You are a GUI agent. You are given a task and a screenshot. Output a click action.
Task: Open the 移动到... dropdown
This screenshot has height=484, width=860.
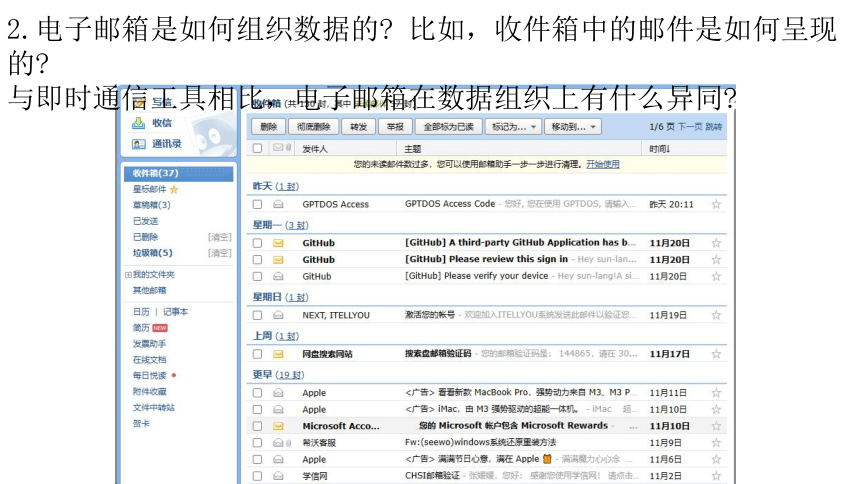click(573, 127)
